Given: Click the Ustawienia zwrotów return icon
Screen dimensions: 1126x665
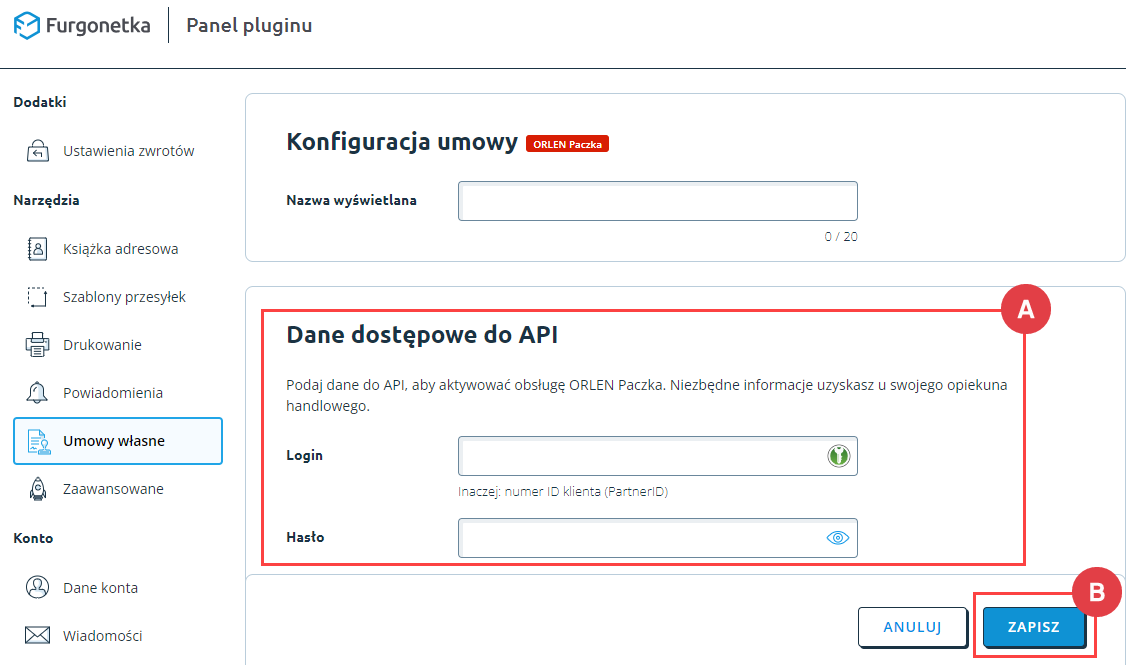Looking at the screenshot, I should click(x=37, y=151).
